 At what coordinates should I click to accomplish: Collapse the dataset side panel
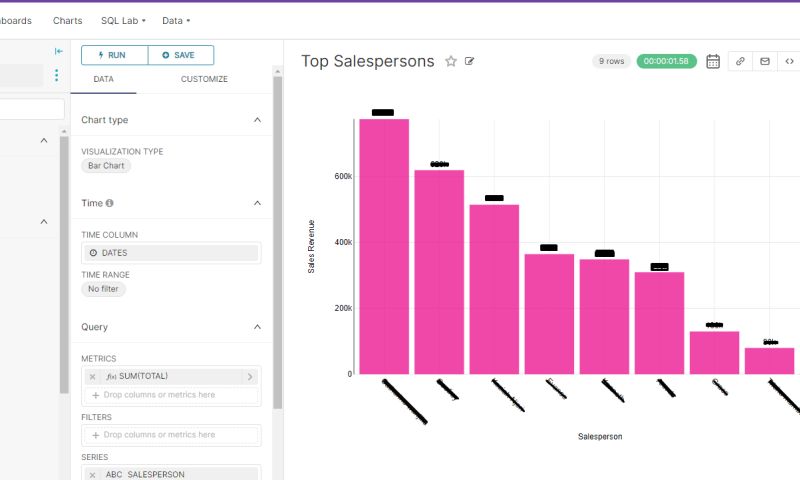[x=58, y=51]
